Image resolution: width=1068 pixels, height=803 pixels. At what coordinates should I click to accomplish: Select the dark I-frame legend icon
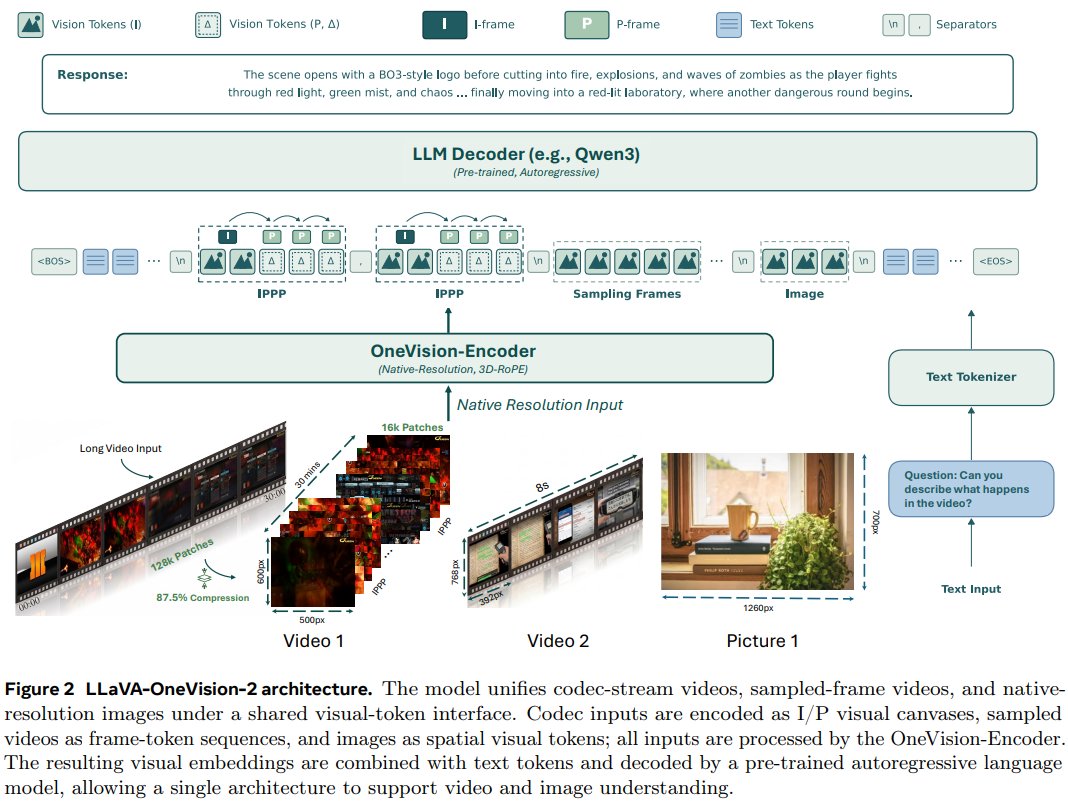coord(444,25)
